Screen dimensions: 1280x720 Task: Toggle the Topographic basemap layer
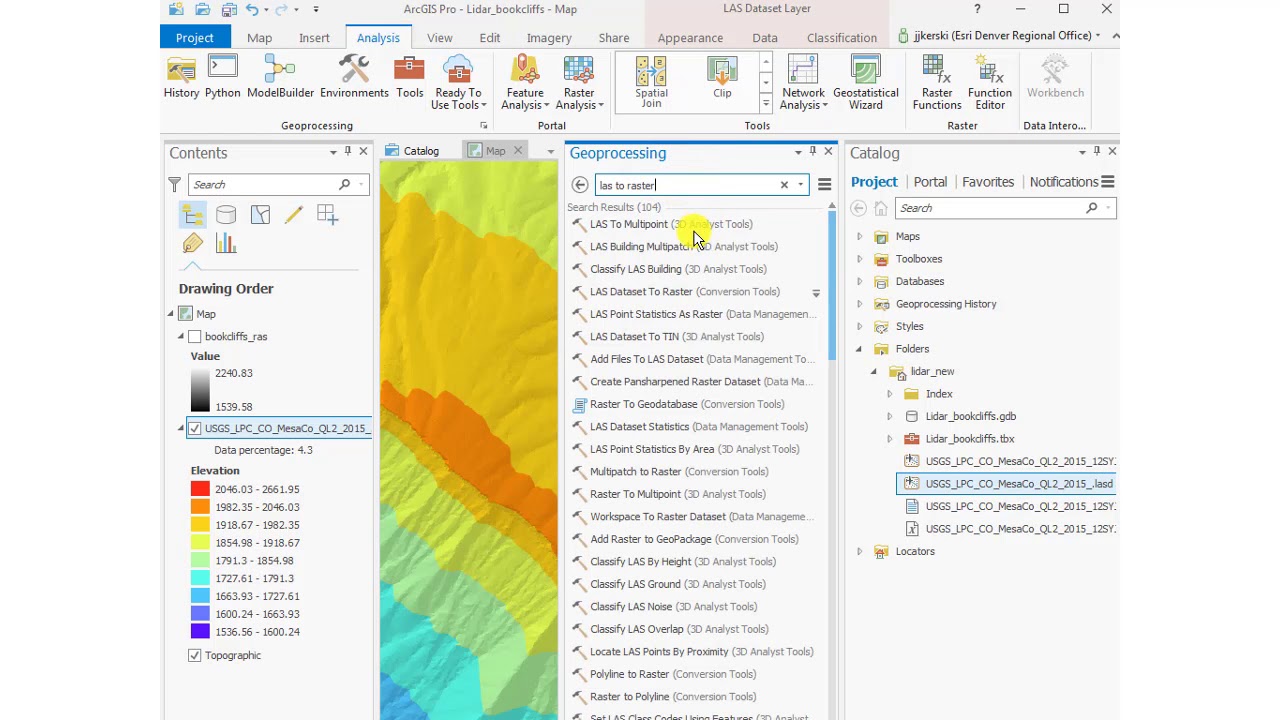point(195,655)
